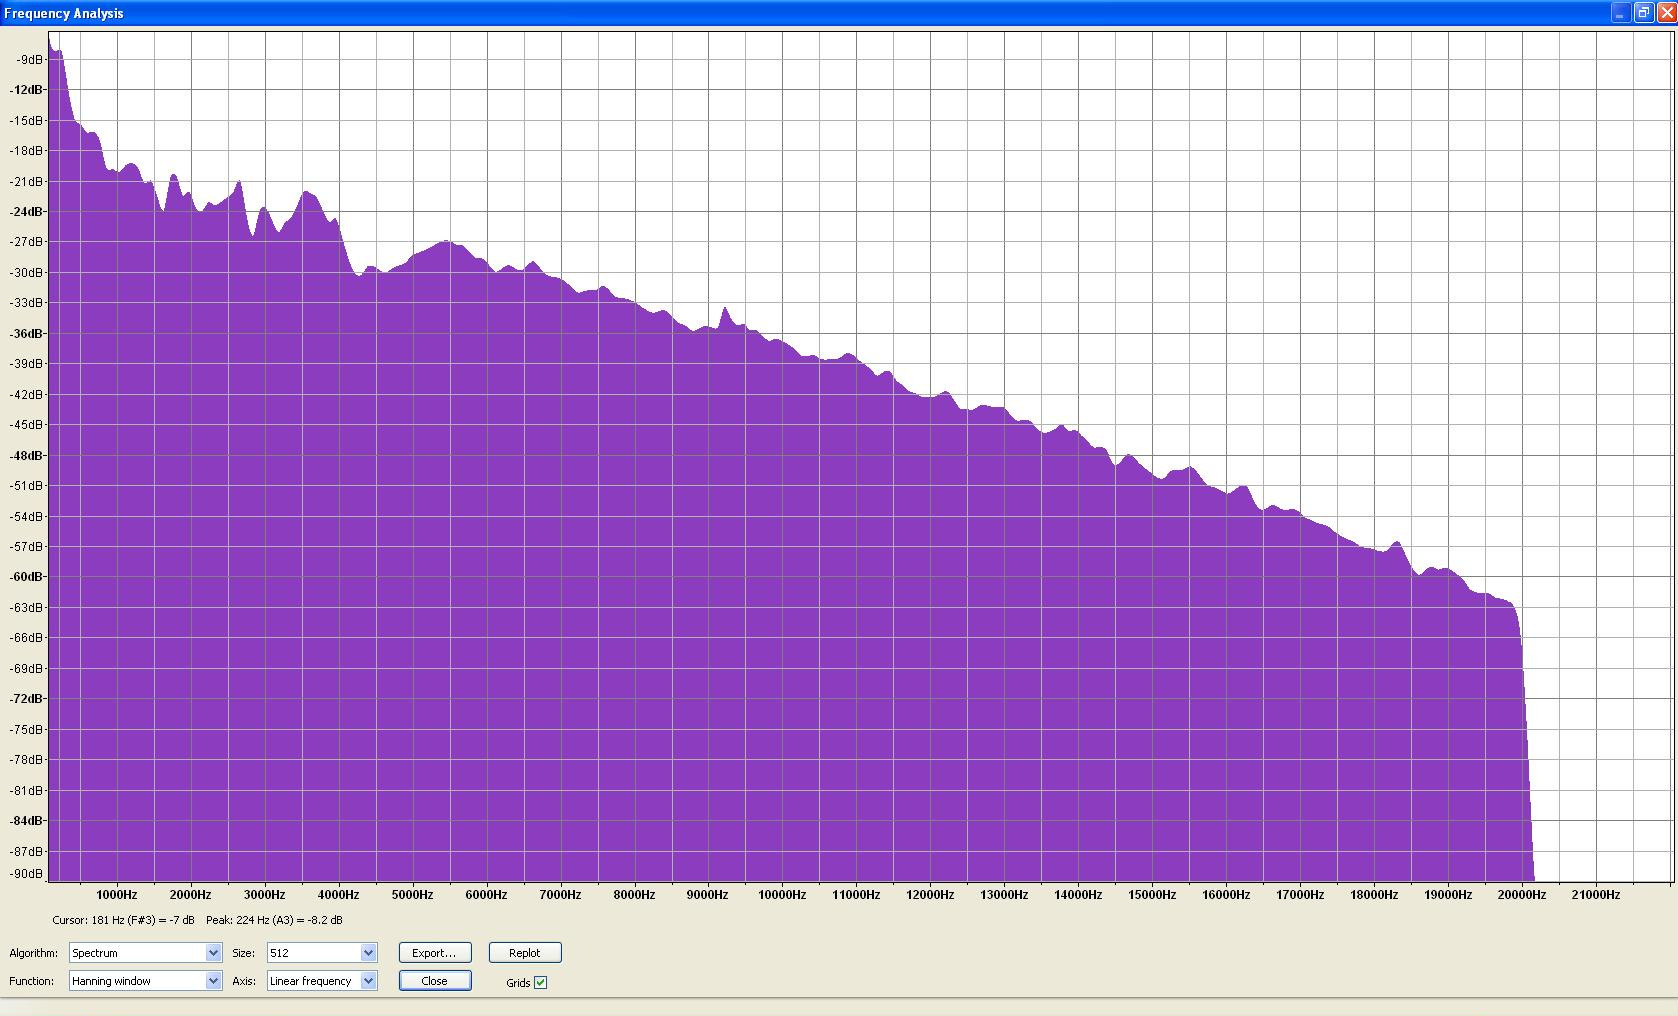
Task: Click the 18000Hz axis label
Action: (1374, 895)
